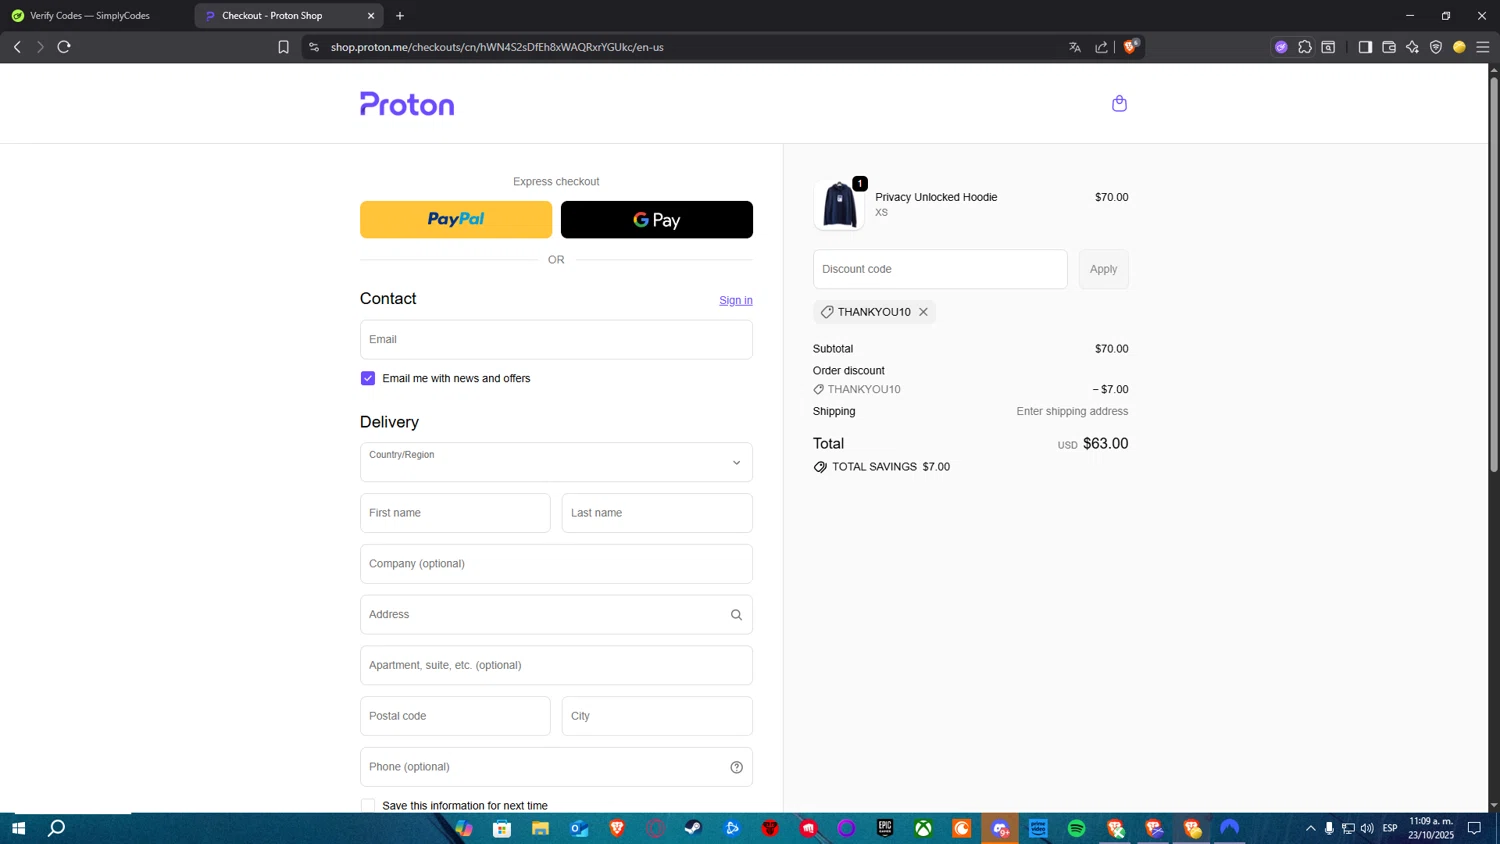This screenshot has height=844, width=1500.
Task: Bookmark this page
Action: coord(283,47)
